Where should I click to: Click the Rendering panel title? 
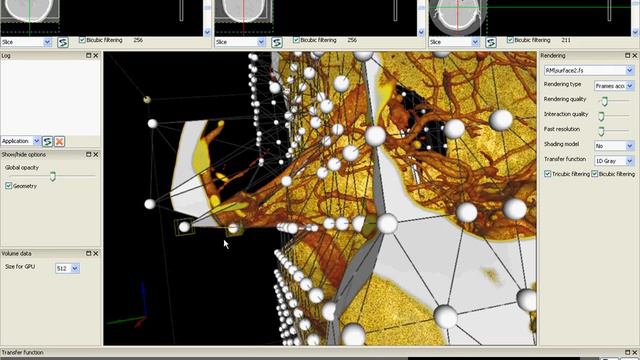coord(553,56)
